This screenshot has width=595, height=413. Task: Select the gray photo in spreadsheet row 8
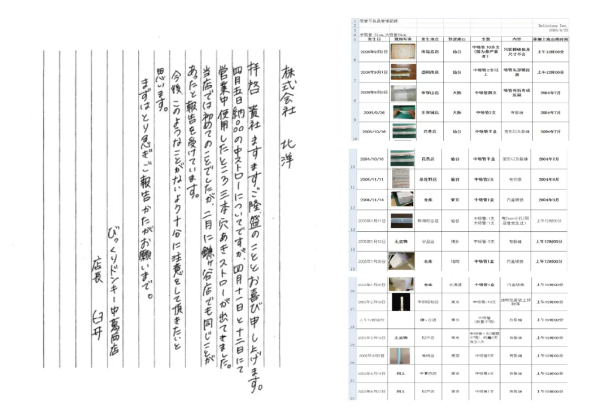pyautogui.click(x=403, y=93)
